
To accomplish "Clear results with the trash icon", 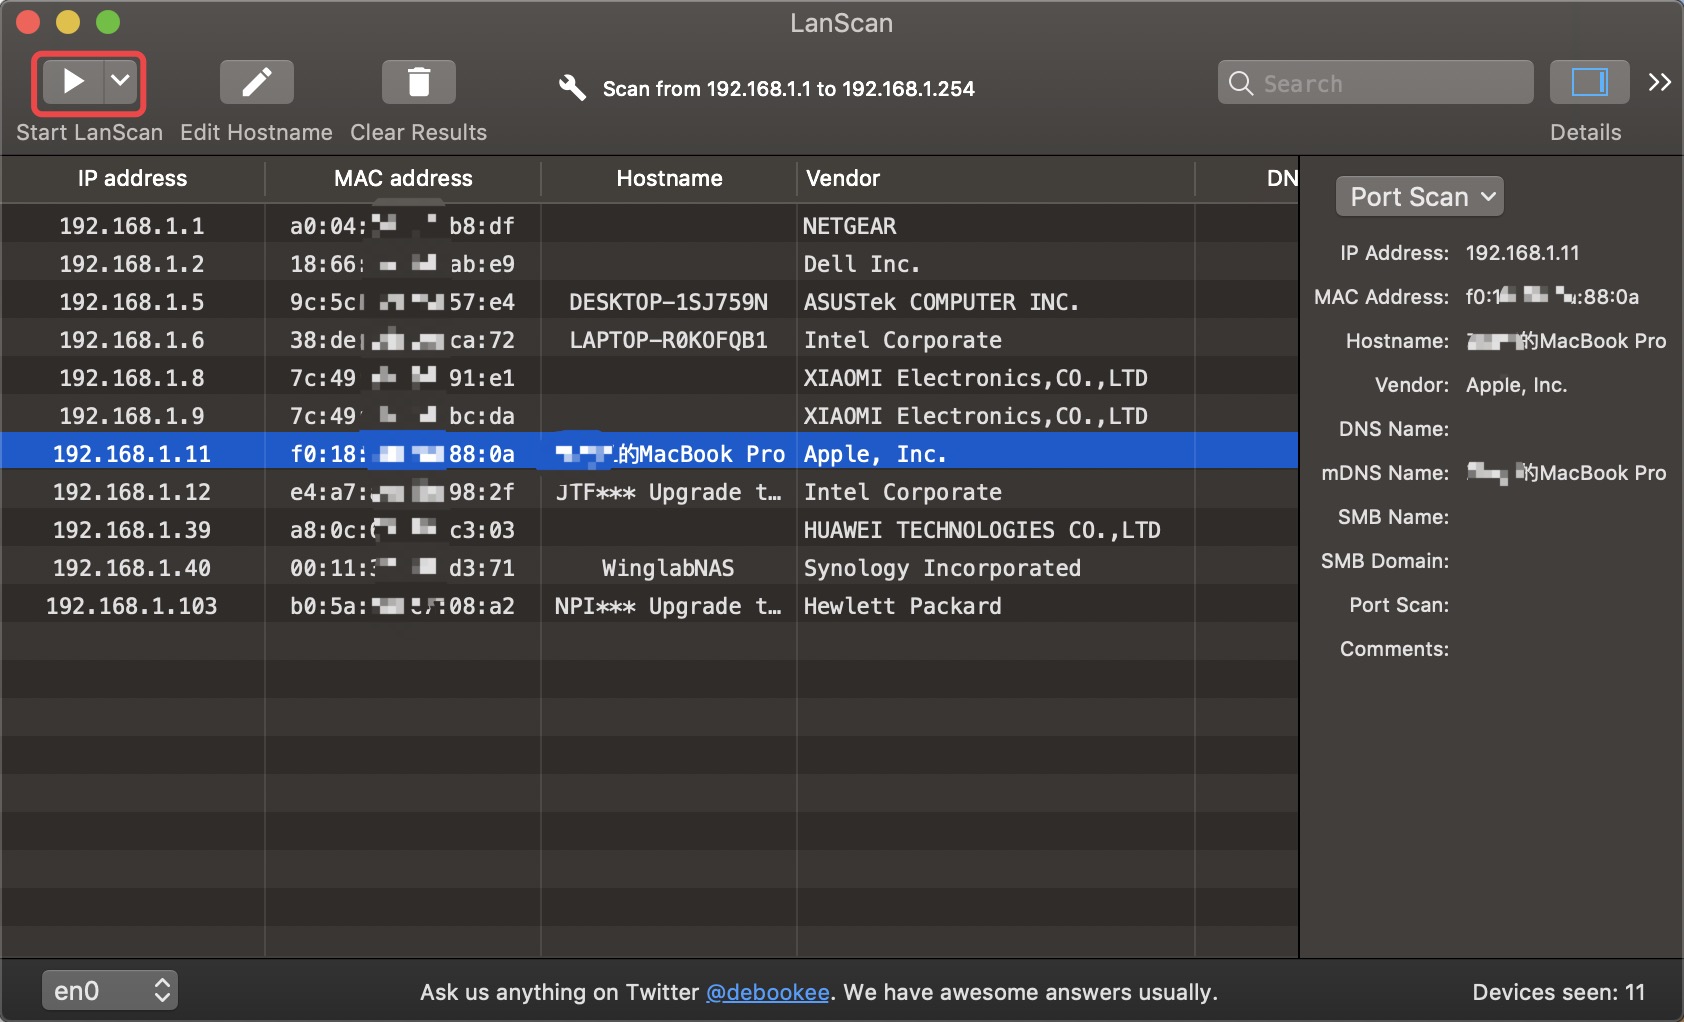I will (x=419, y=82).
